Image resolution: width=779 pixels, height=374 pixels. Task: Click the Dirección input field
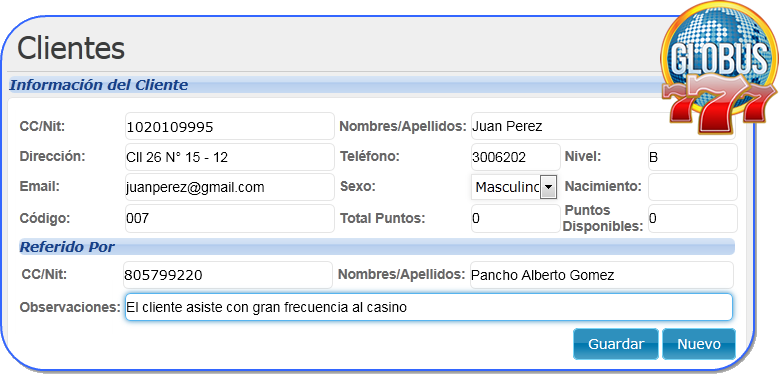(x=230, y=157)
